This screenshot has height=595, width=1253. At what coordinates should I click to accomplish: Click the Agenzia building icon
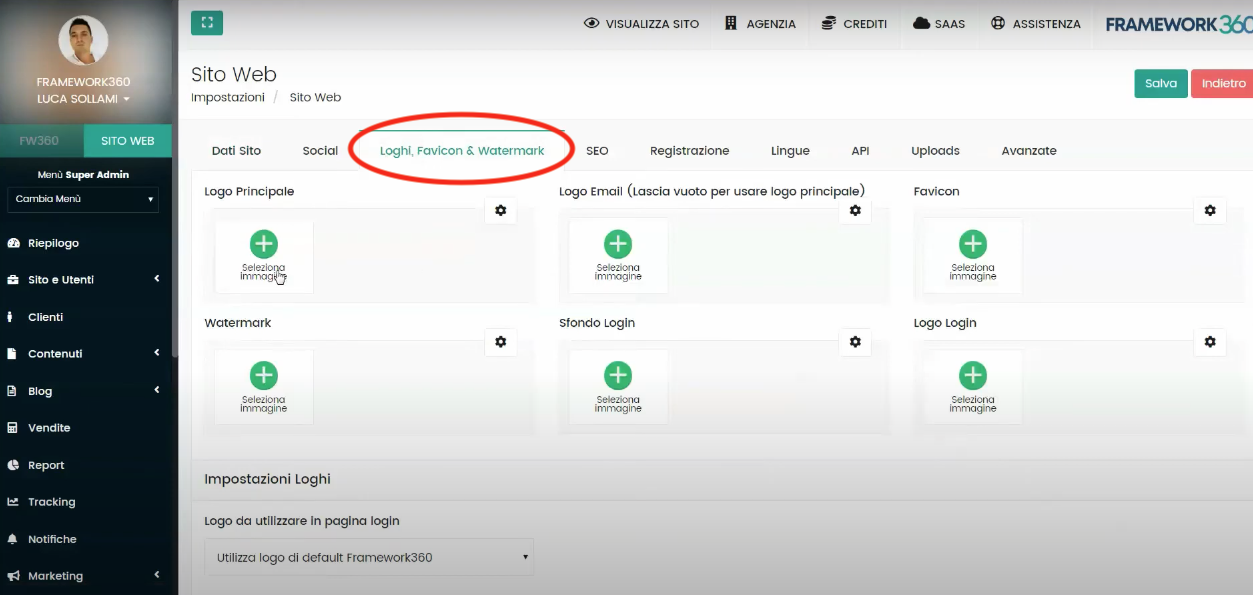click(731, 23)
